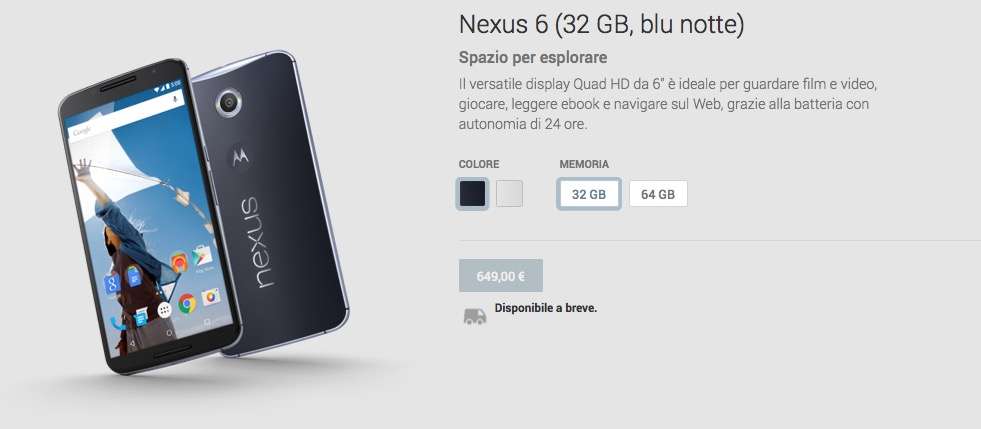This screenshot has width=981, height=429.
Task: Tap the Google+ icon on phone screen
Action: tap(113, 284)
